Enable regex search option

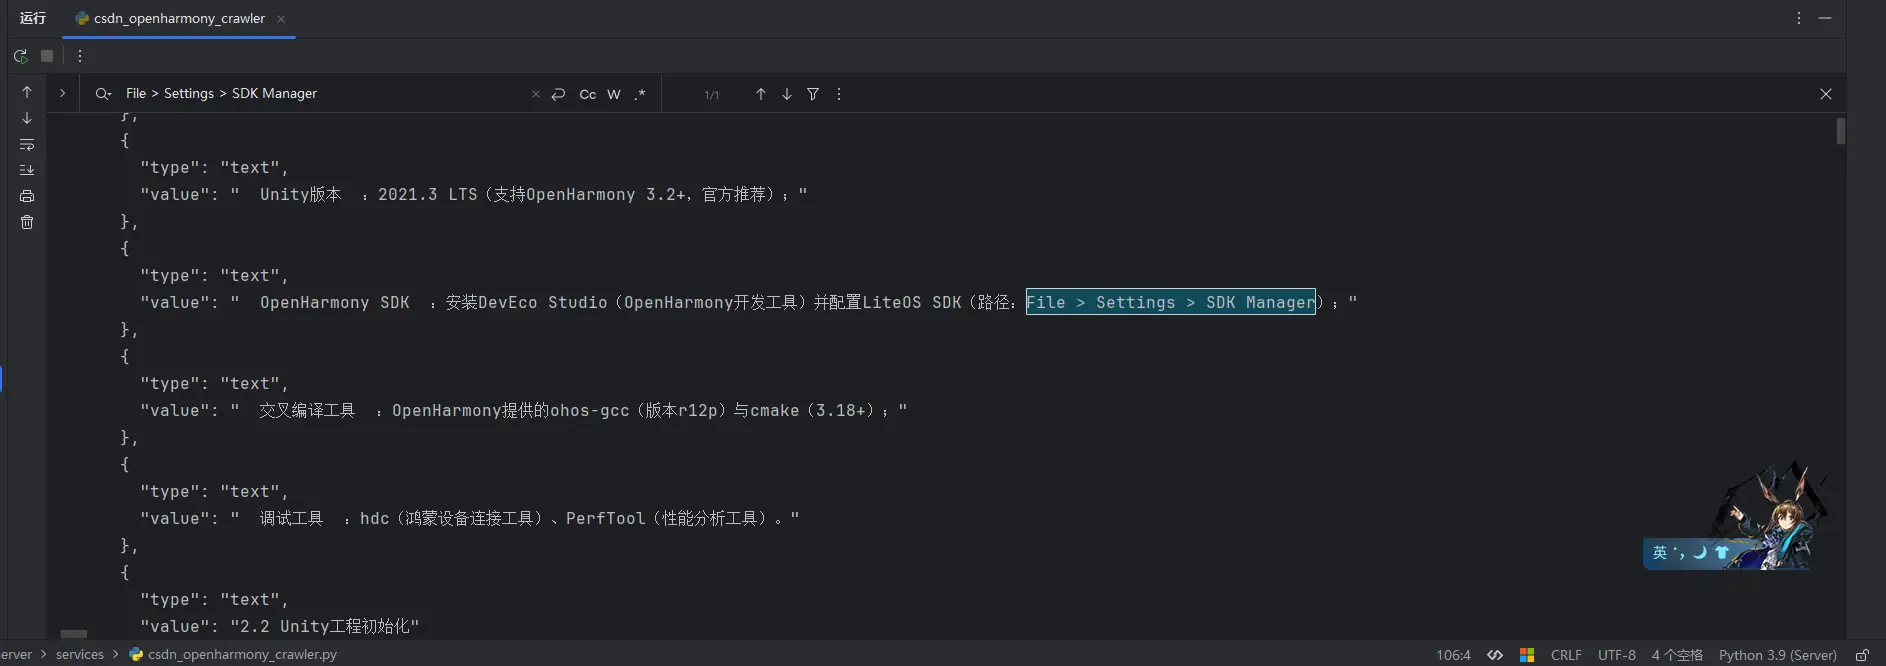pyautogui.click(x=640, y=94)
